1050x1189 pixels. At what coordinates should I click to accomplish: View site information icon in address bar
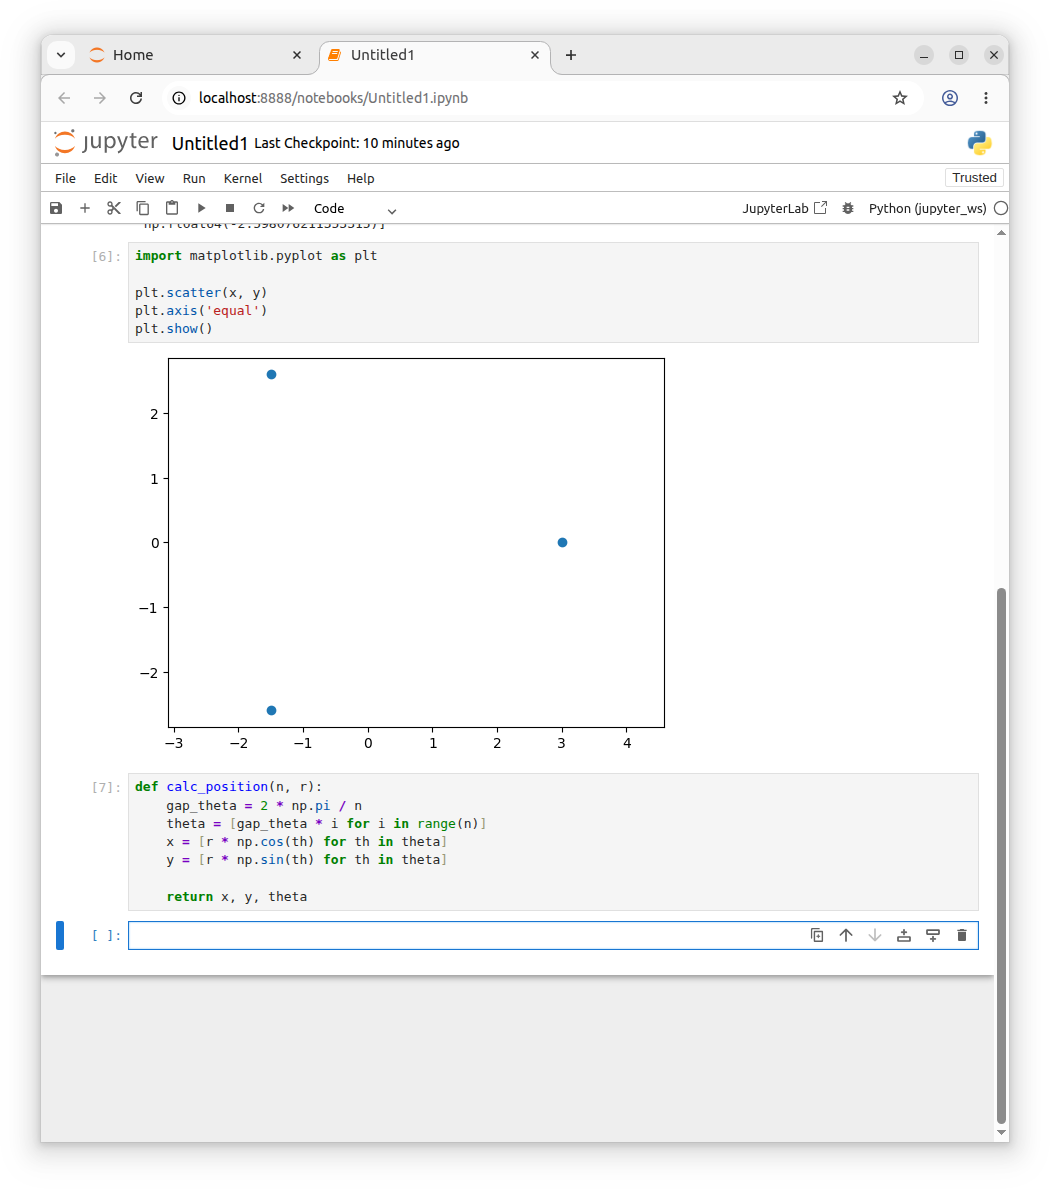[179, 98]
